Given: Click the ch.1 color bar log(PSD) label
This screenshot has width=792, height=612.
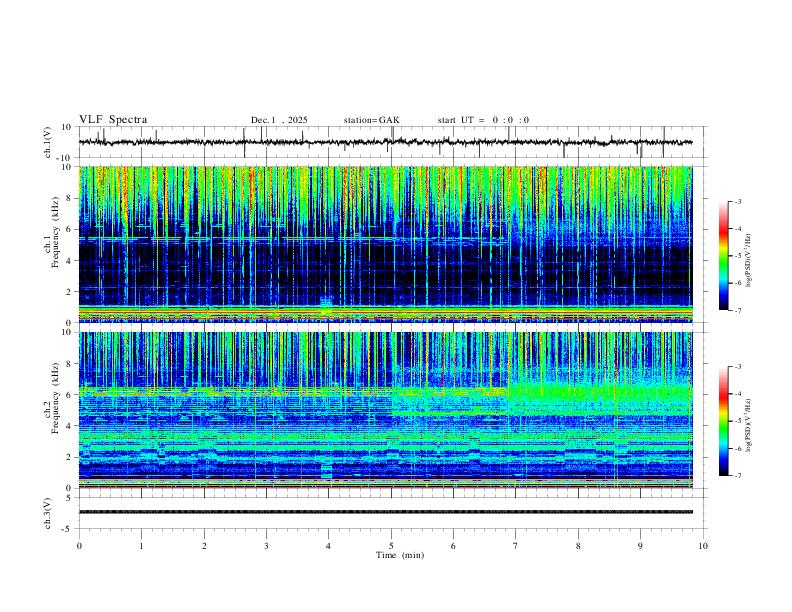Looking at the screenshot, I should 749,260.
